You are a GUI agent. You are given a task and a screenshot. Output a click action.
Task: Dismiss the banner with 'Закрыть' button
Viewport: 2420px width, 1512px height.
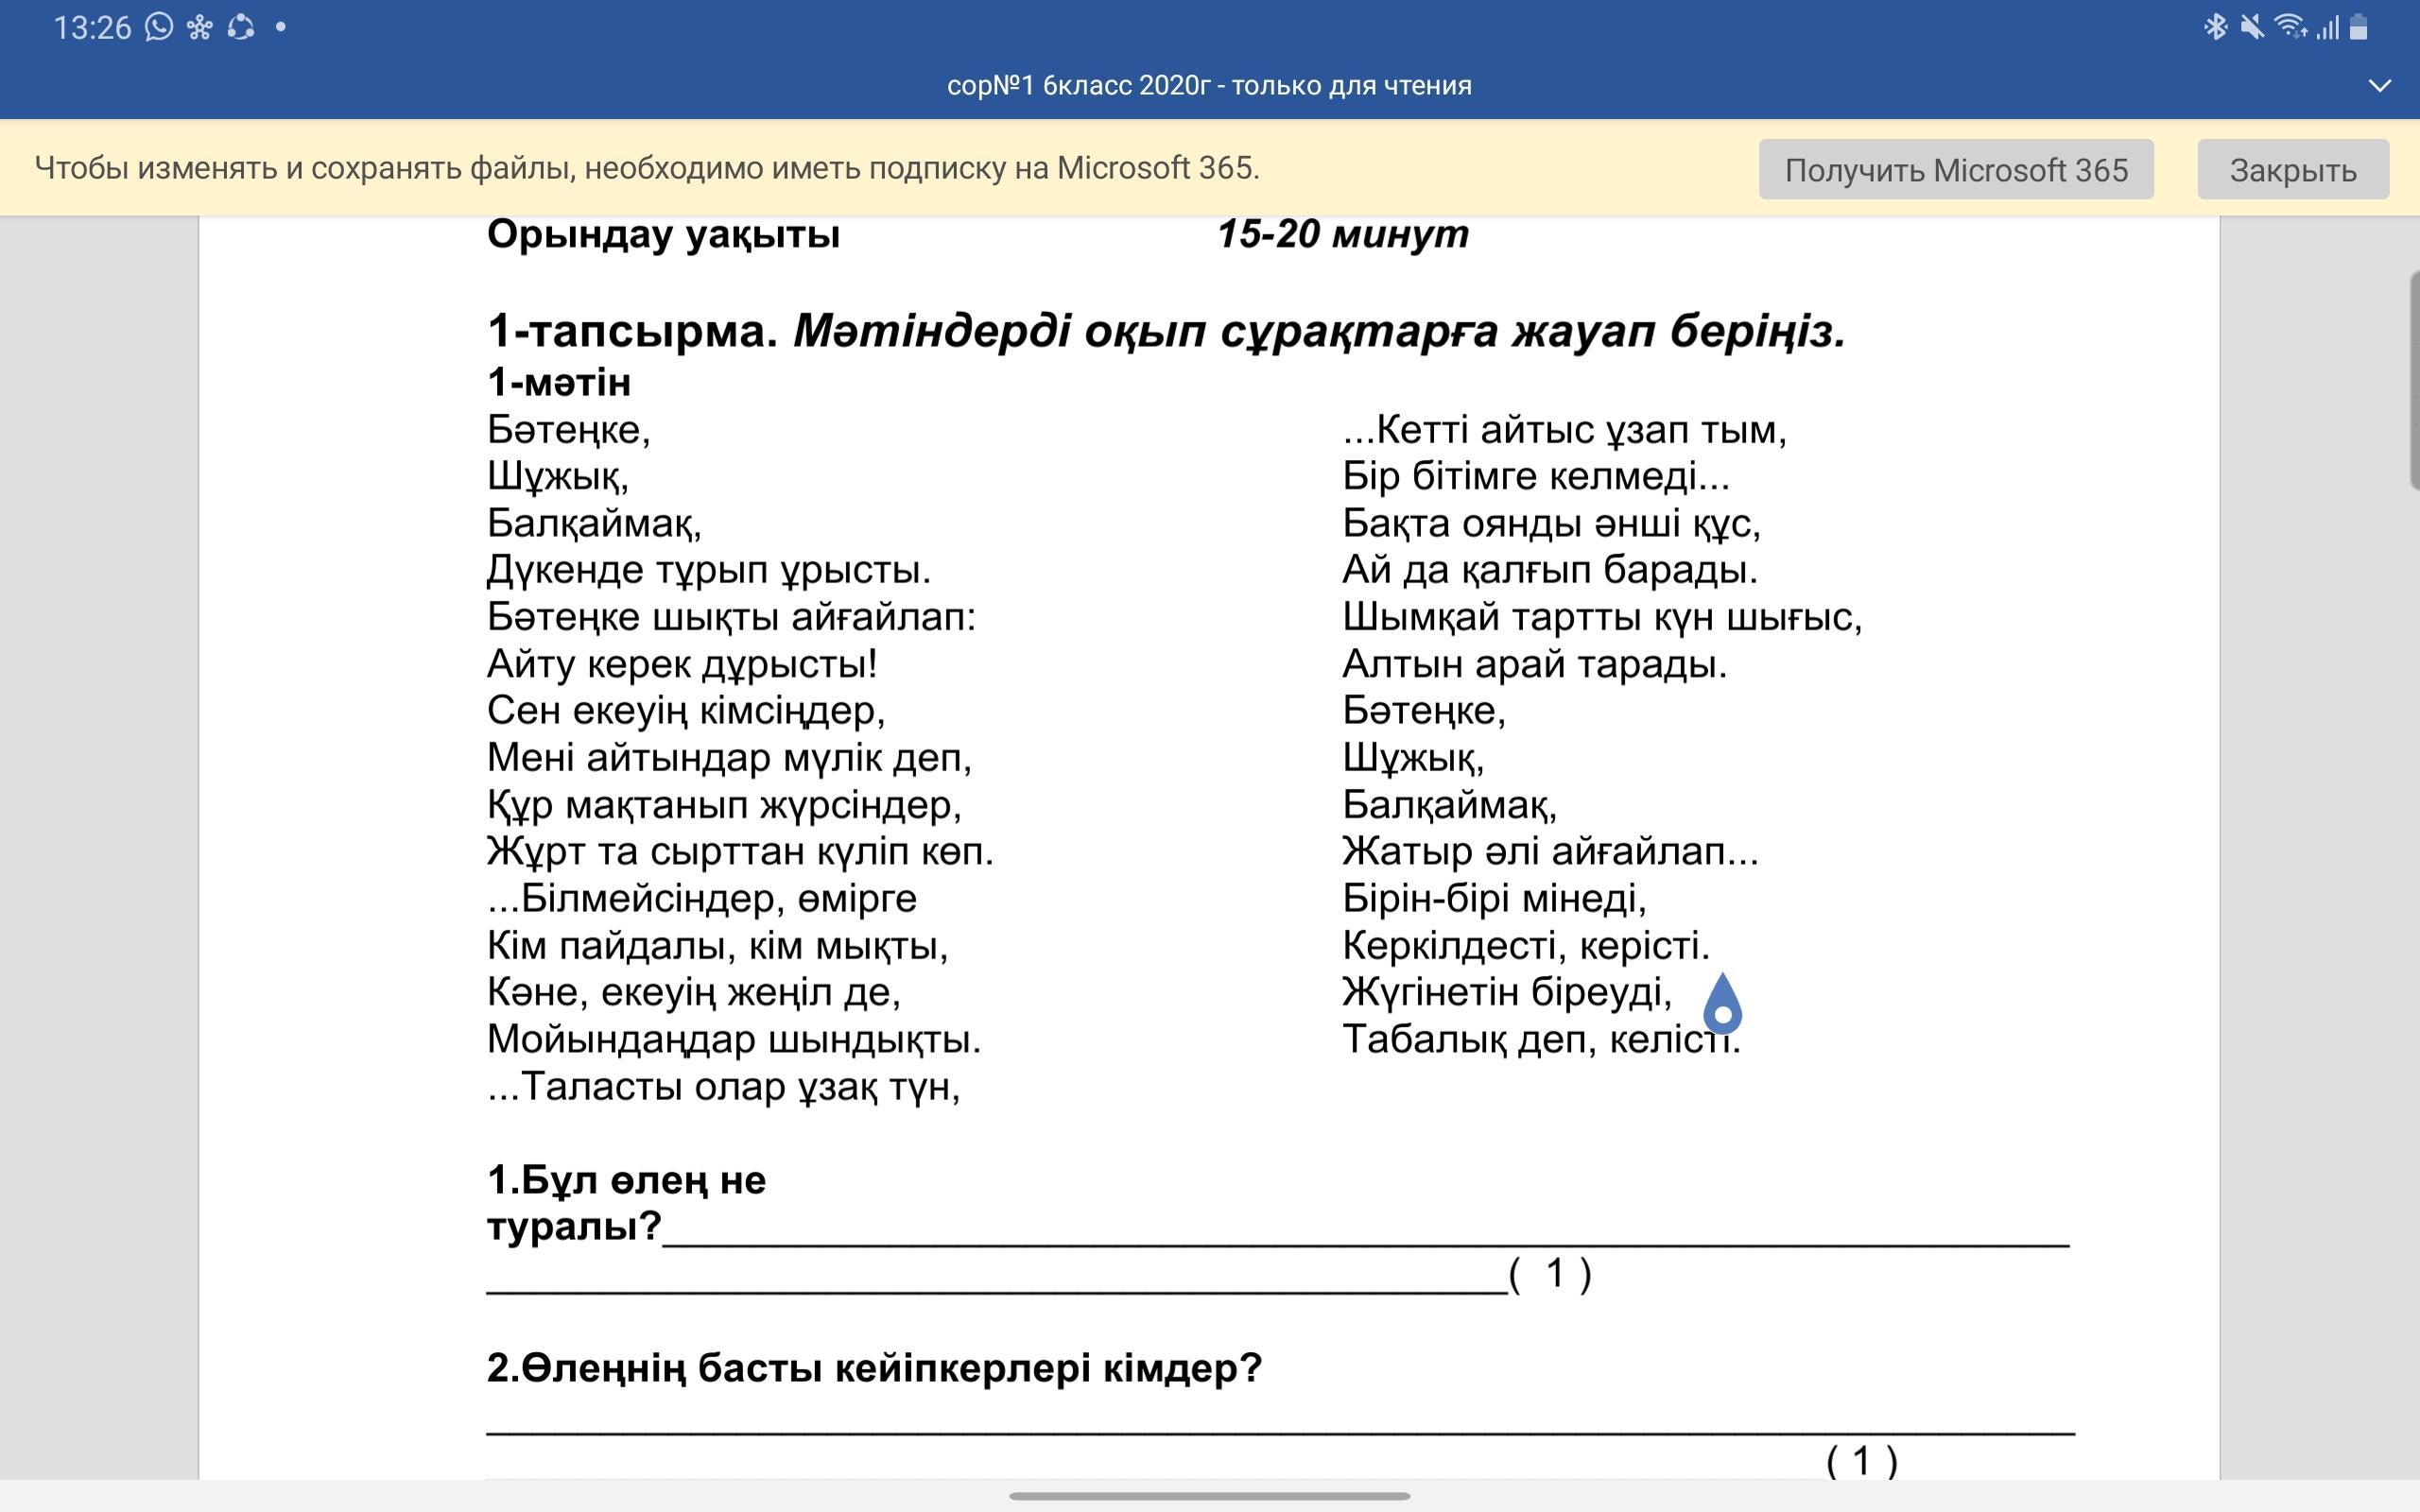point(2292,170)
